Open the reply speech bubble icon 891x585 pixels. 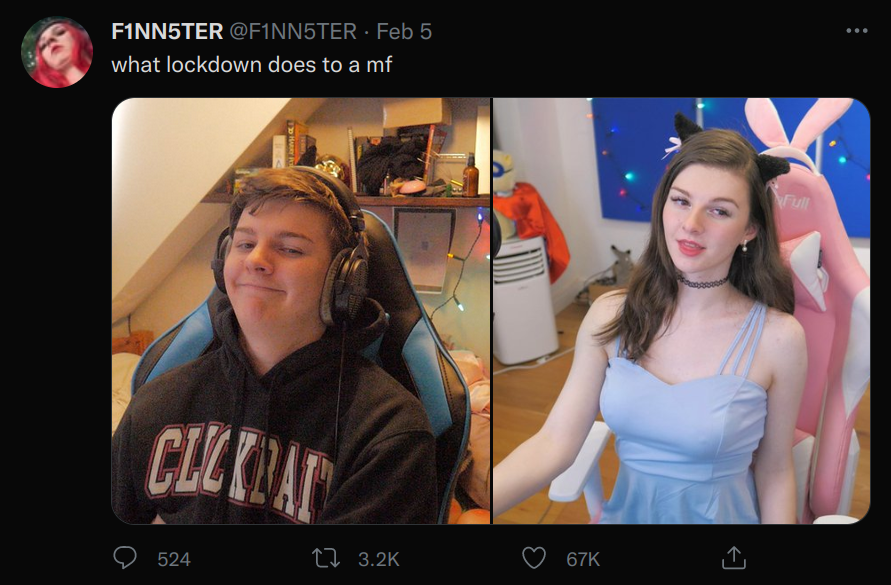124,558
